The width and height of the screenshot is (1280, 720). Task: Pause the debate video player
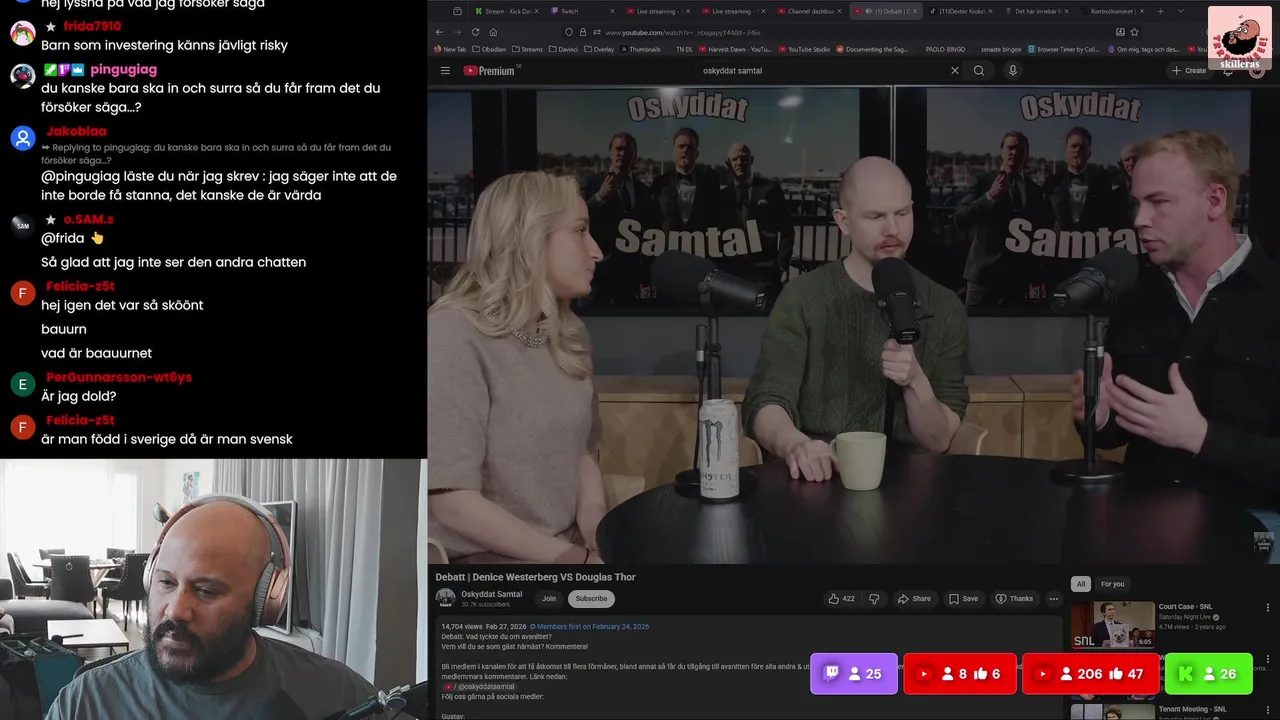pos(853,325)
